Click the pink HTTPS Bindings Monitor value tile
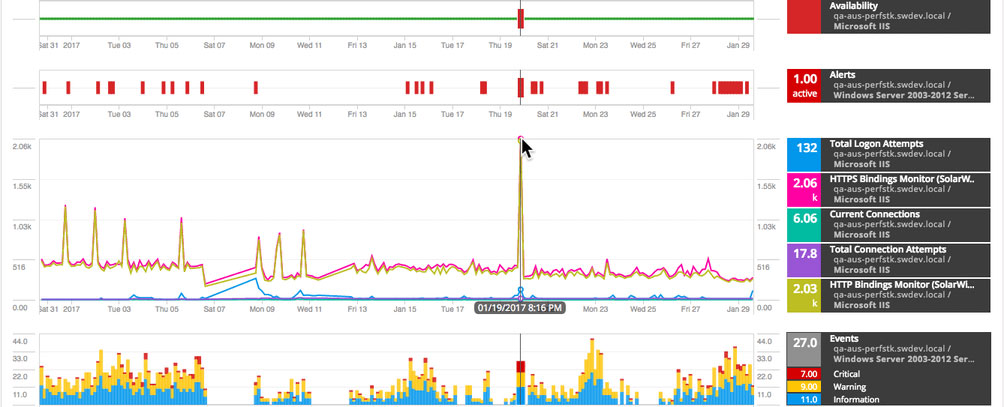The image size is (1004, 407). [x=804, y=189]
